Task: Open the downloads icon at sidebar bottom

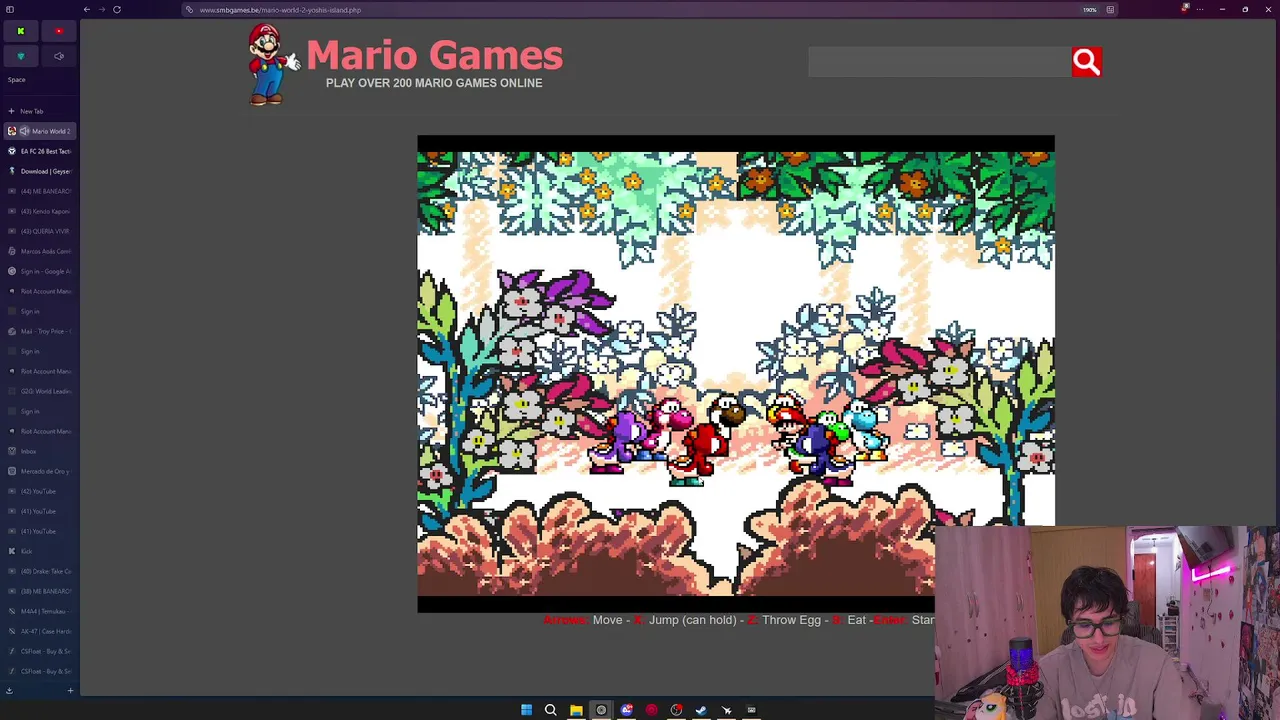Action: click(x=9, y=690)
